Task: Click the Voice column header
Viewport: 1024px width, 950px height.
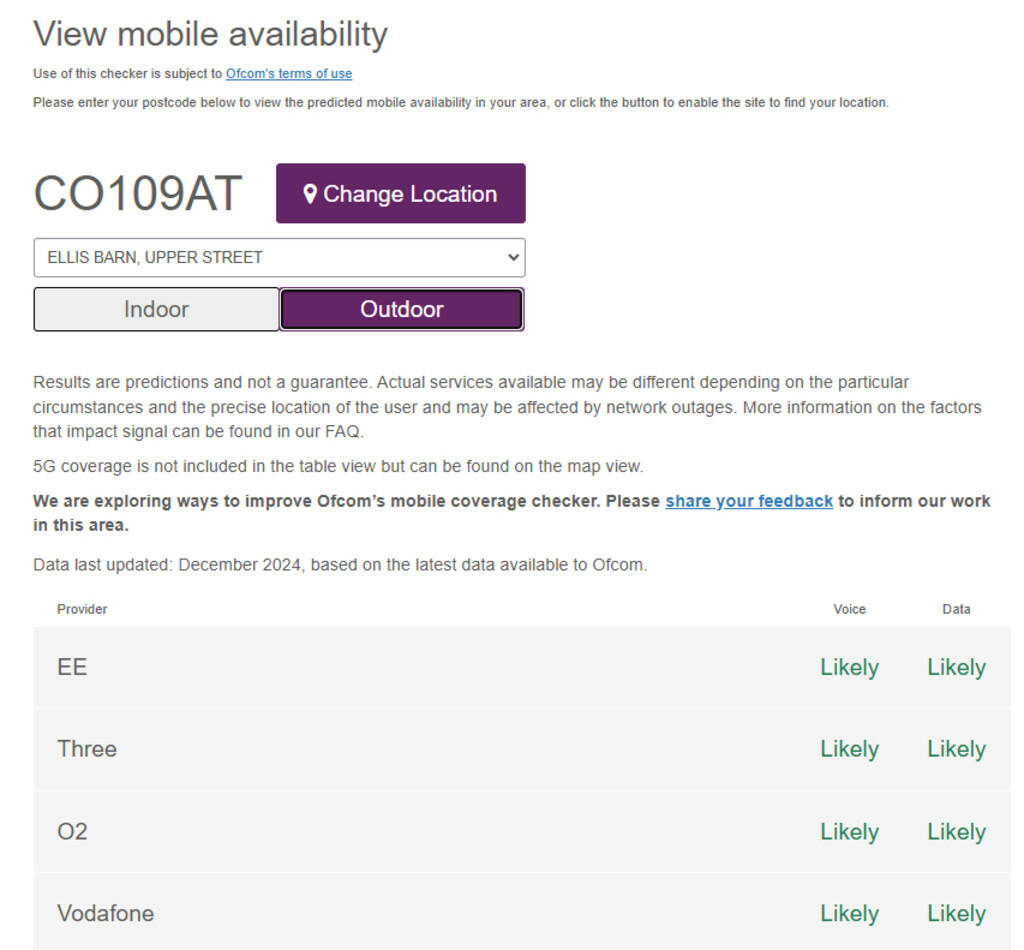Action: click(849, 609)
